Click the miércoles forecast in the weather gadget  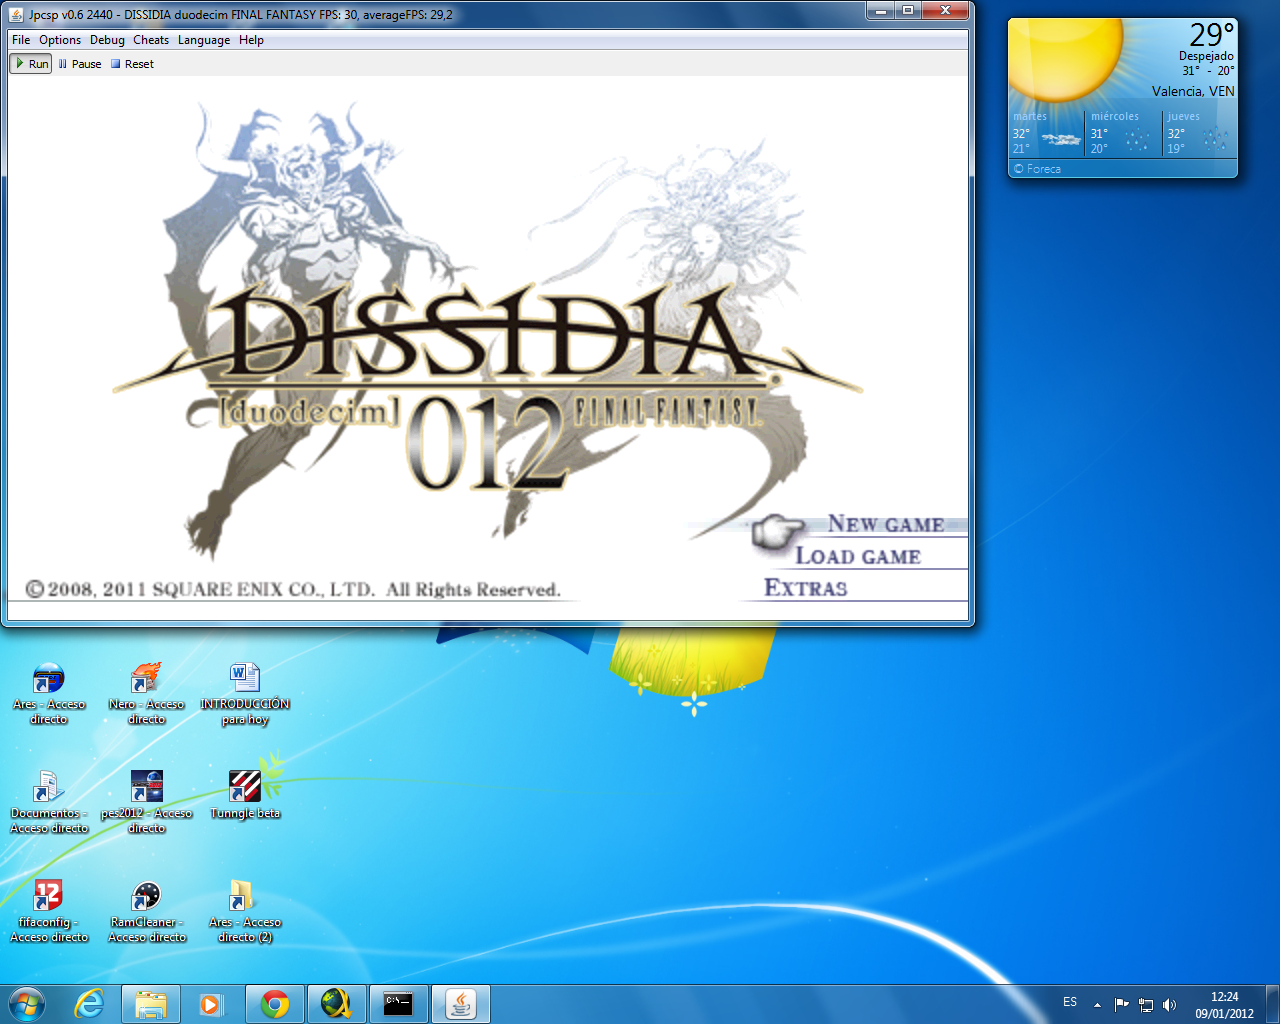(x=1124, y=133)
